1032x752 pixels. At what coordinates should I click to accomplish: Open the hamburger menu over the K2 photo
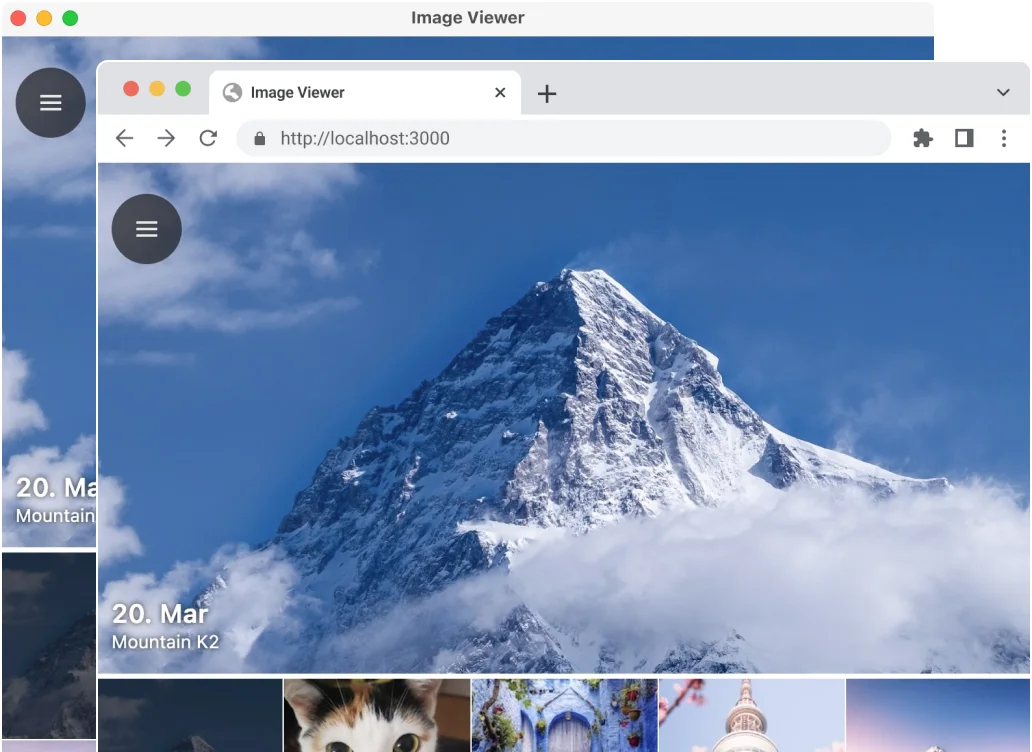(x=147, y=229)
